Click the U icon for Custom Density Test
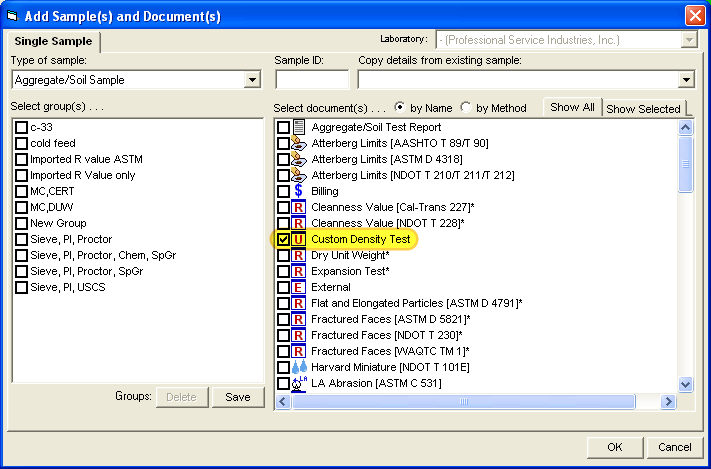Image resolution: width=711 pixels, height=469 pixels. 298,240
